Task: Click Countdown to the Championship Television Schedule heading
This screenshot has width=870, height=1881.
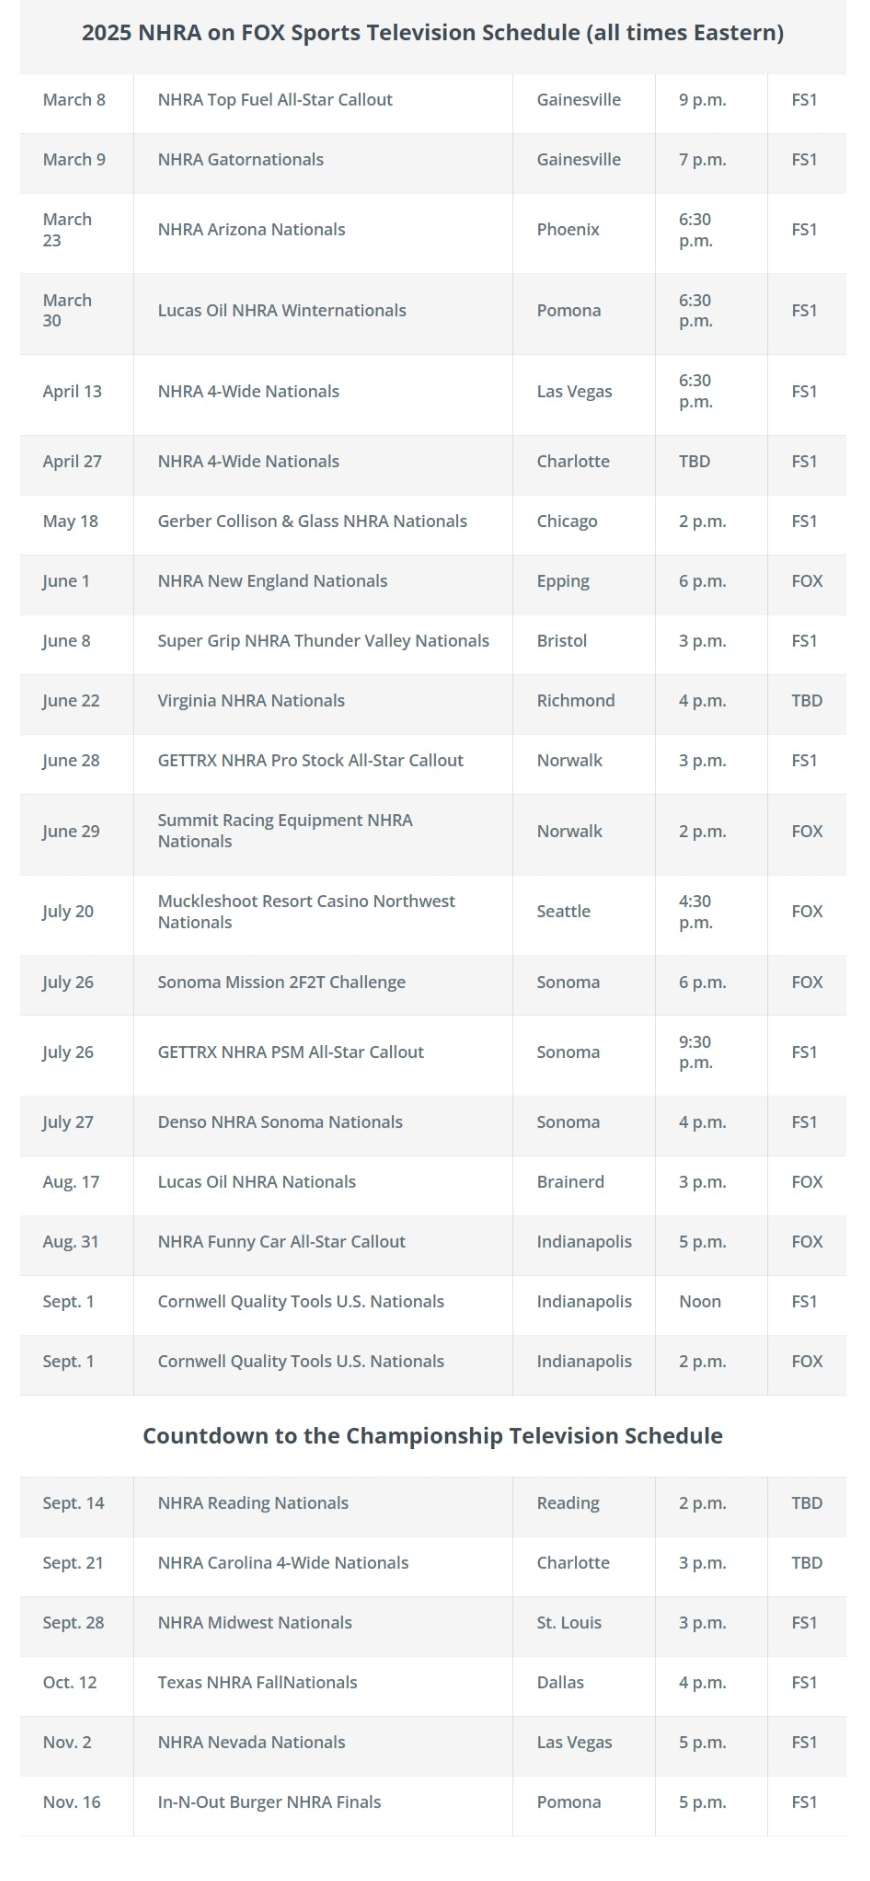Action: coord(432,1436)
